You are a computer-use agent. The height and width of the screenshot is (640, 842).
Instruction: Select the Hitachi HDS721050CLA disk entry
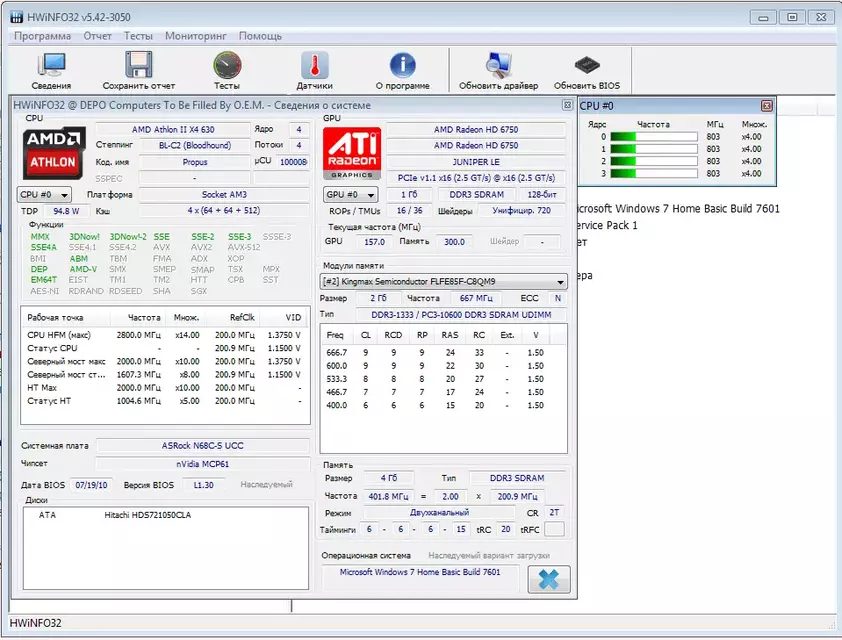[x=148, y=515]
